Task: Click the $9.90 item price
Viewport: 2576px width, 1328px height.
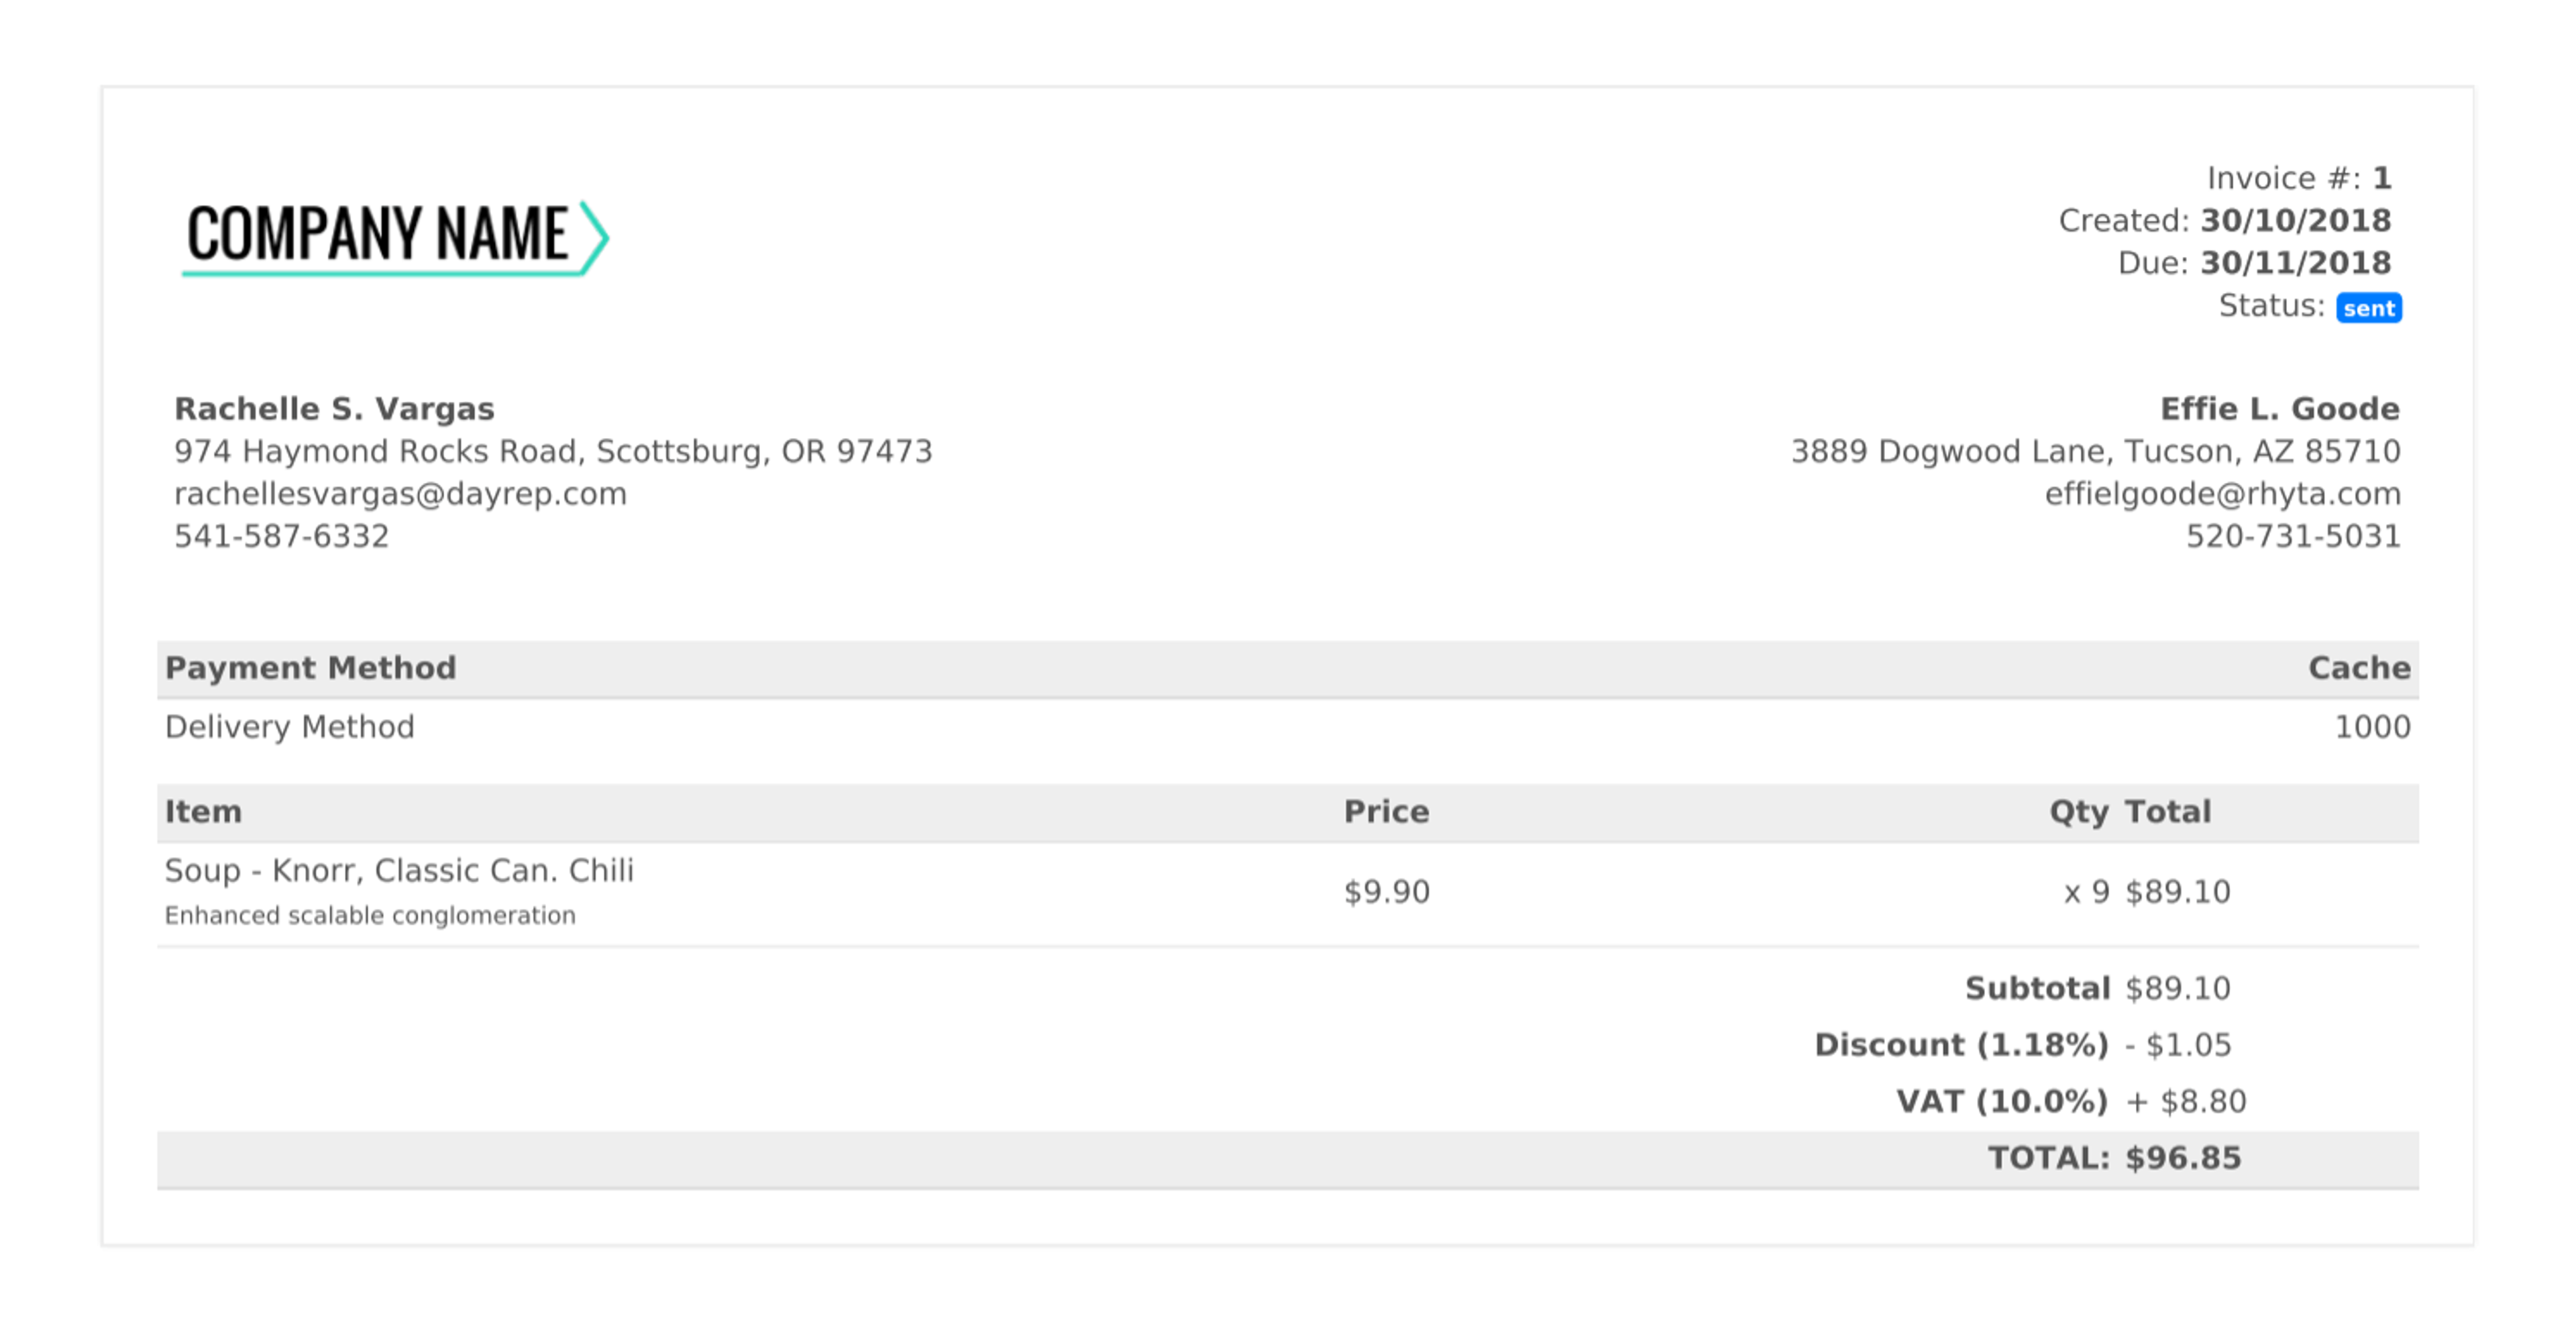Action: 1386,892
